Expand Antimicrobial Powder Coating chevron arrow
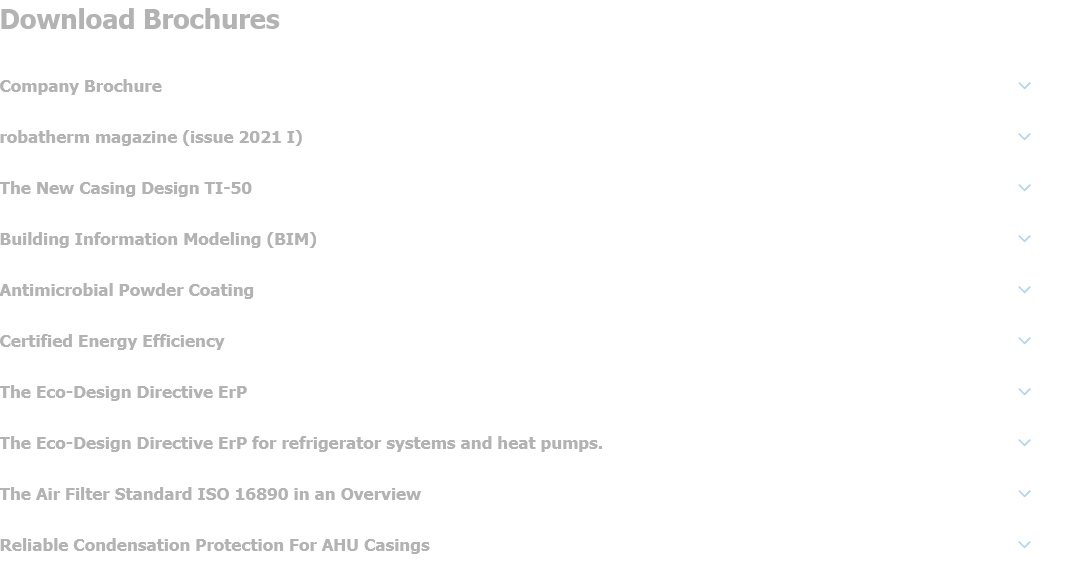Image resolution: width=1071 pixels, height=569 pixels. coord(1024,290)
